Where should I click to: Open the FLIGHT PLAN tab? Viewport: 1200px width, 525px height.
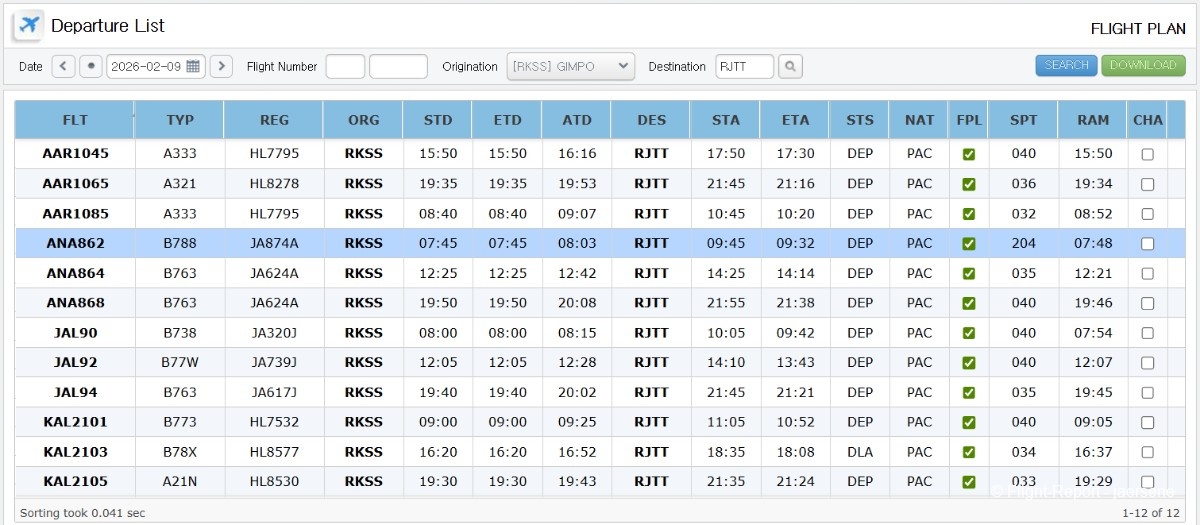tap(1137, 29)
